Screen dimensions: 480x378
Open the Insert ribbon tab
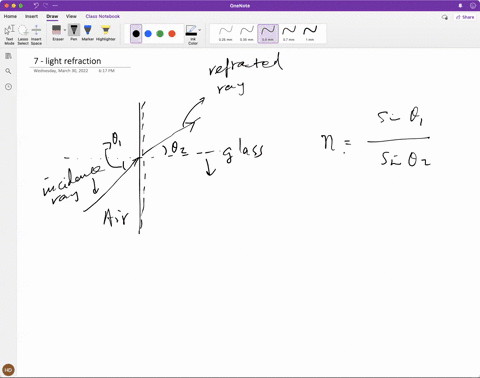31,16
